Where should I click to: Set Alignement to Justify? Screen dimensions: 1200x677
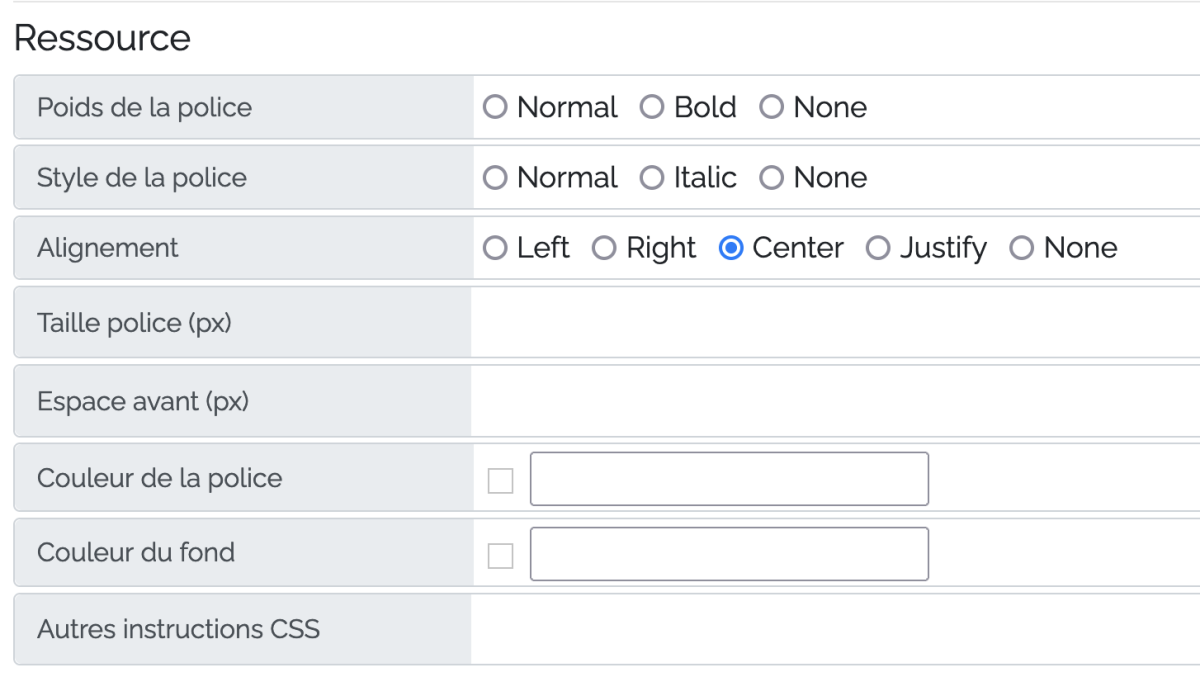[878, 248]
